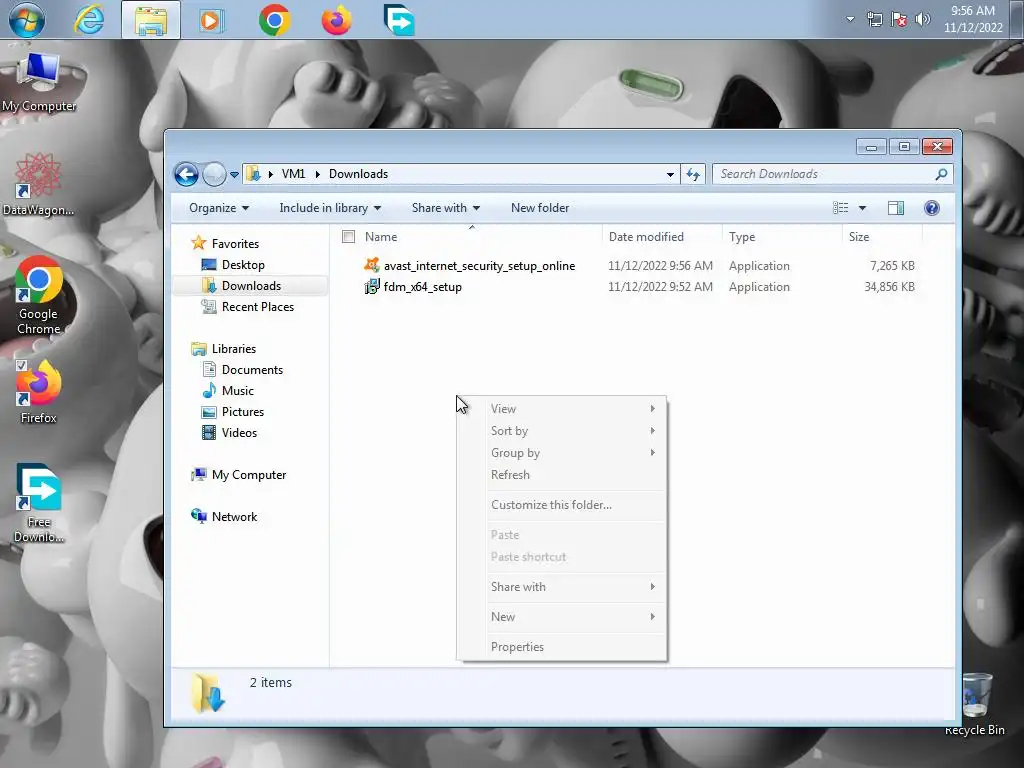Open Explorer Help question mark
Image resolution: width=1024 pixels, height=768 pixels.
point(932,208)
